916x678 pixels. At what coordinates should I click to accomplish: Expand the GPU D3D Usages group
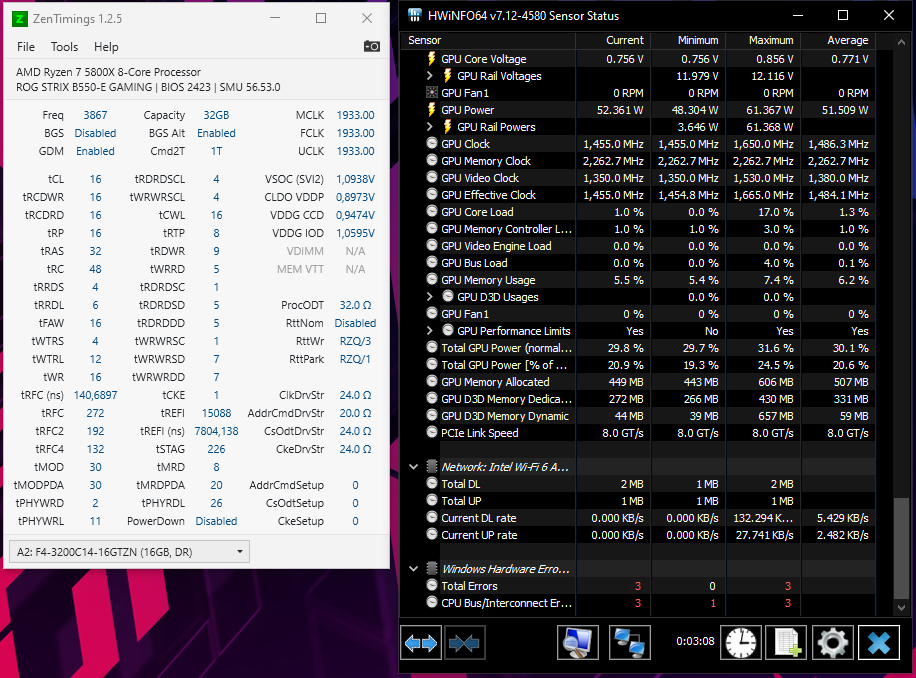[x=430, y=297]
